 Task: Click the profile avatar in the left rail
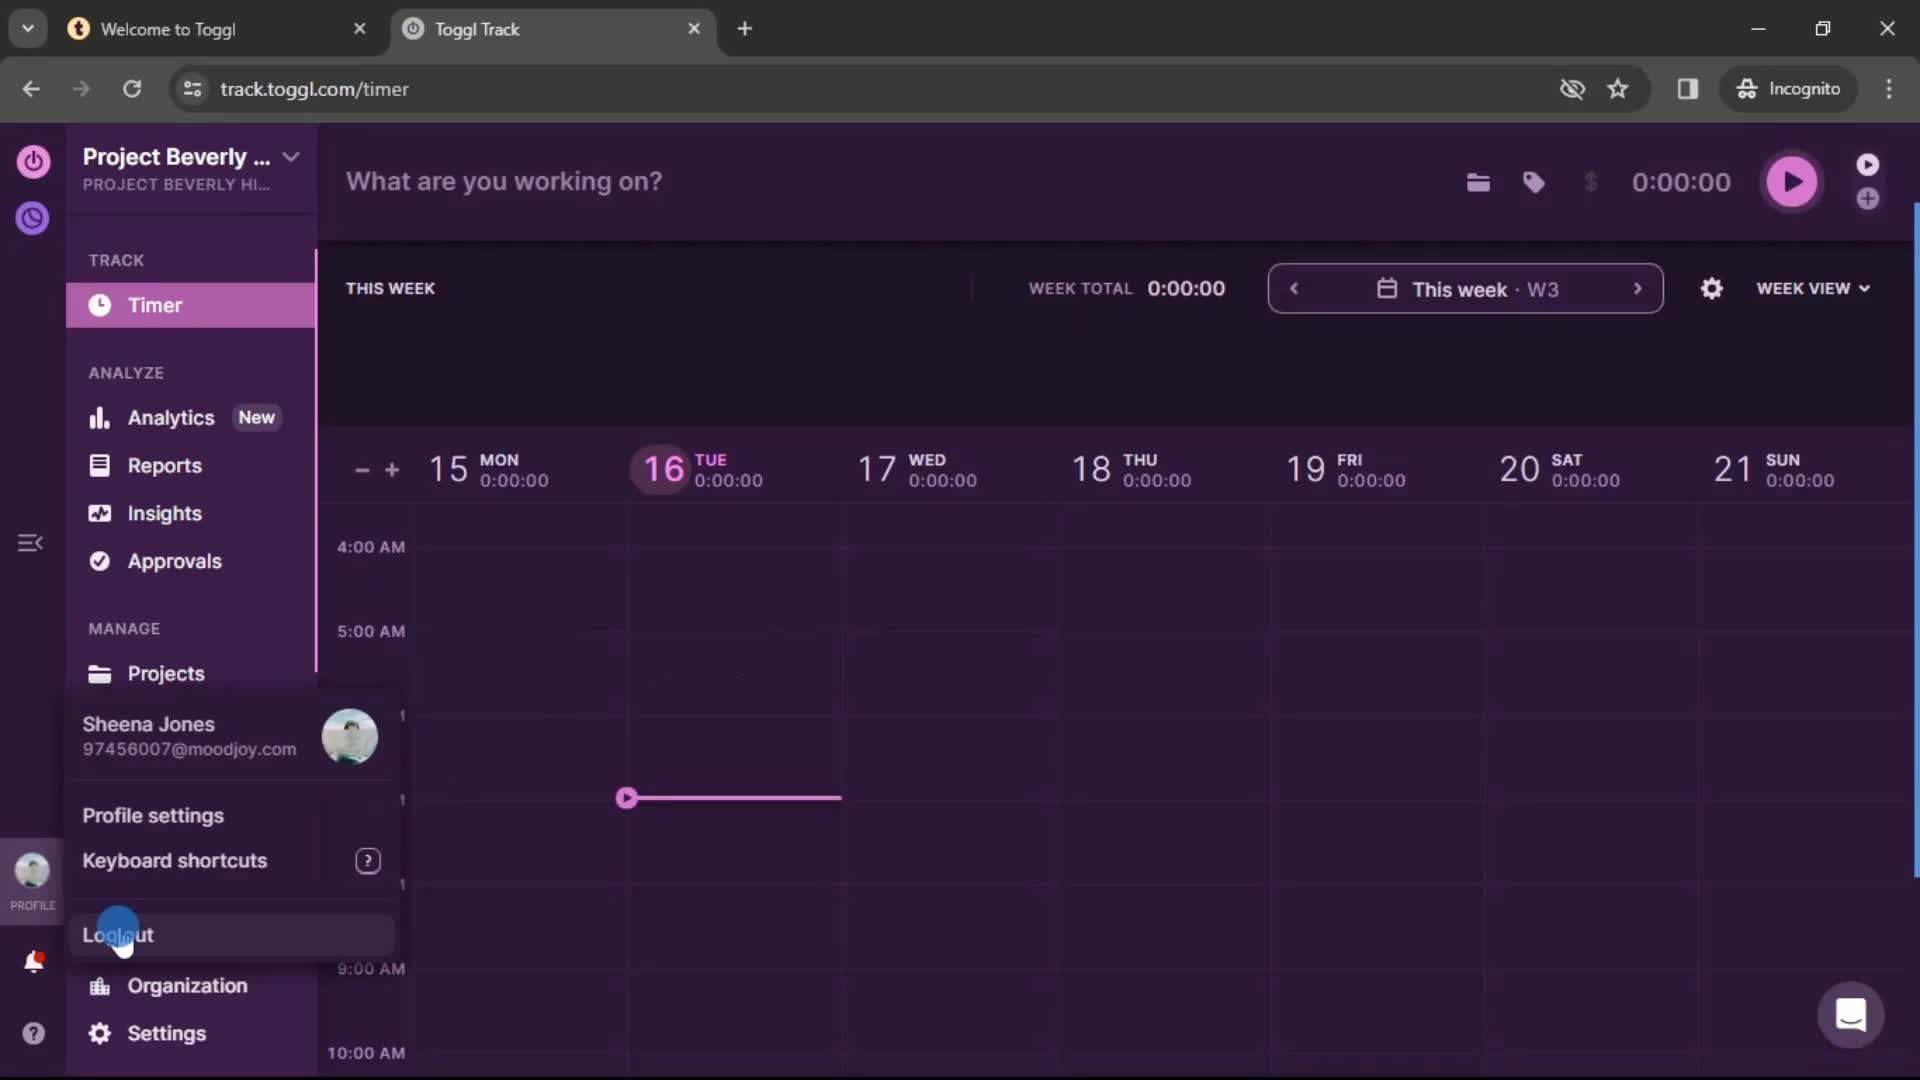pyautogui.click(x=32, y=871)
